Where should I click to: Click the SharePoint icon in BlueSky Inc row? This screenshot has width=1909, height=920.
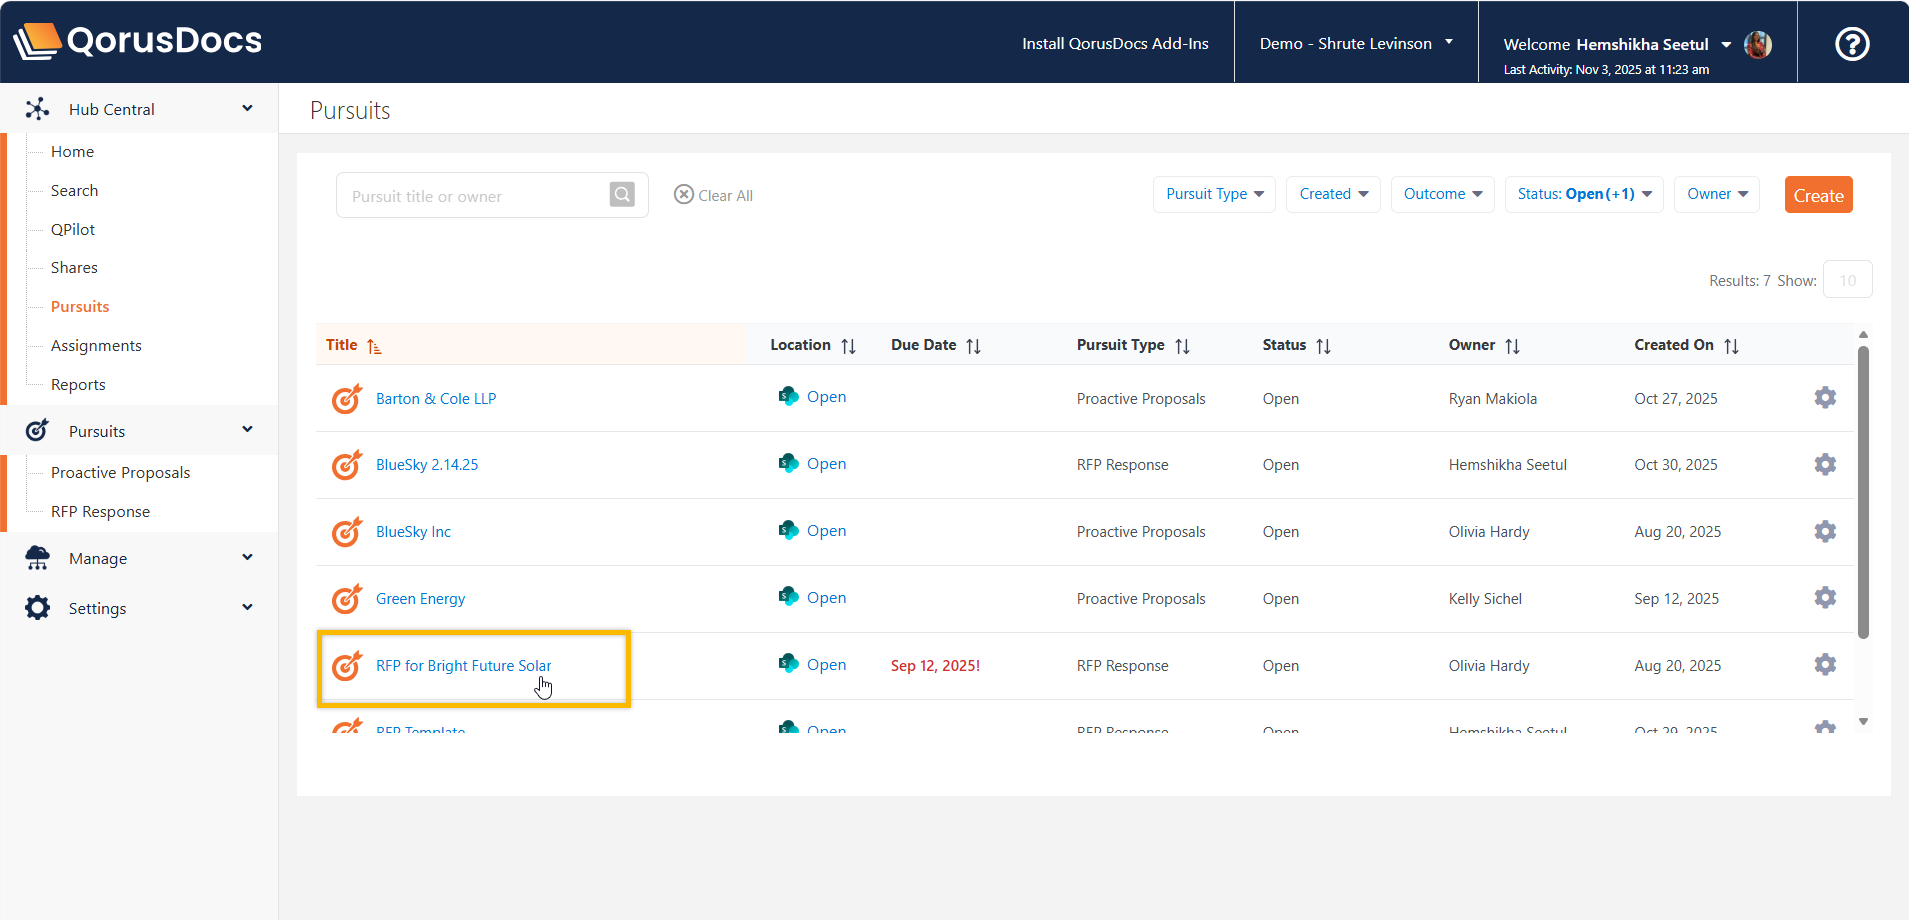tap(788, 531)
